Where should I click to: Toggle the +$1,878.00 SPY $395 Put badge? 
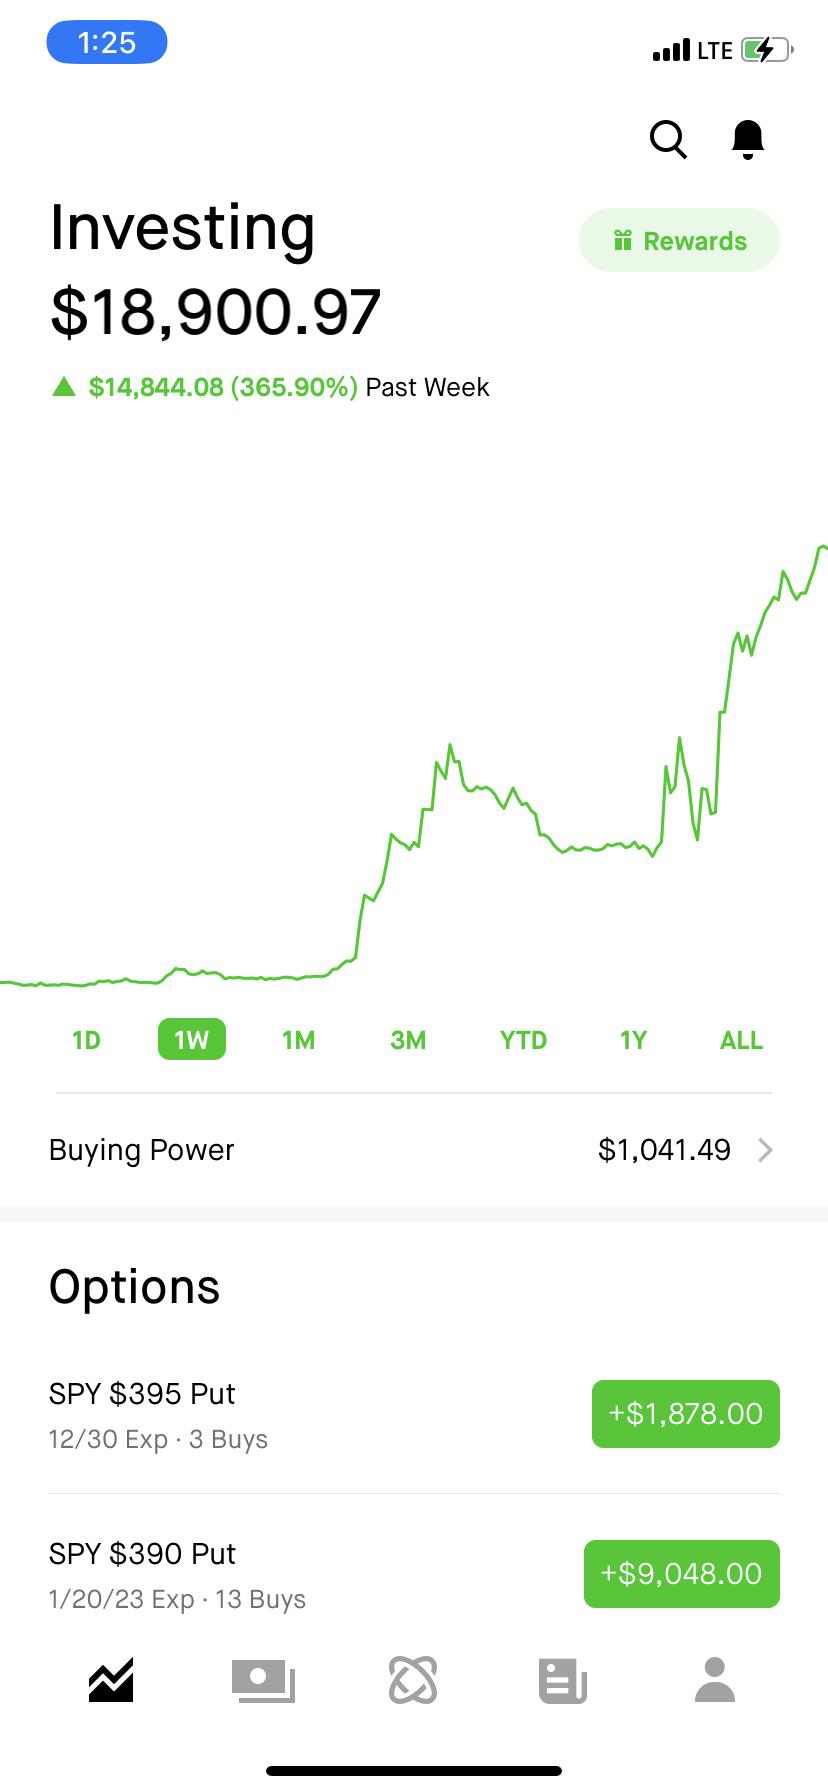(x=685, y=1414)
